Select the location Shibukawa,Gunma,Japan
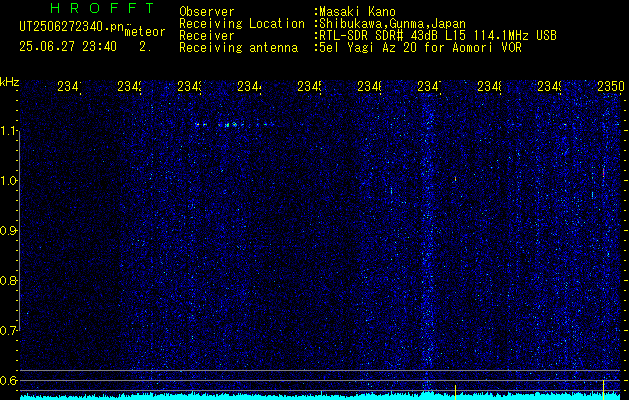Image resolution: width=629 pixels, height=400 pixels. click(x=392, y=24)
